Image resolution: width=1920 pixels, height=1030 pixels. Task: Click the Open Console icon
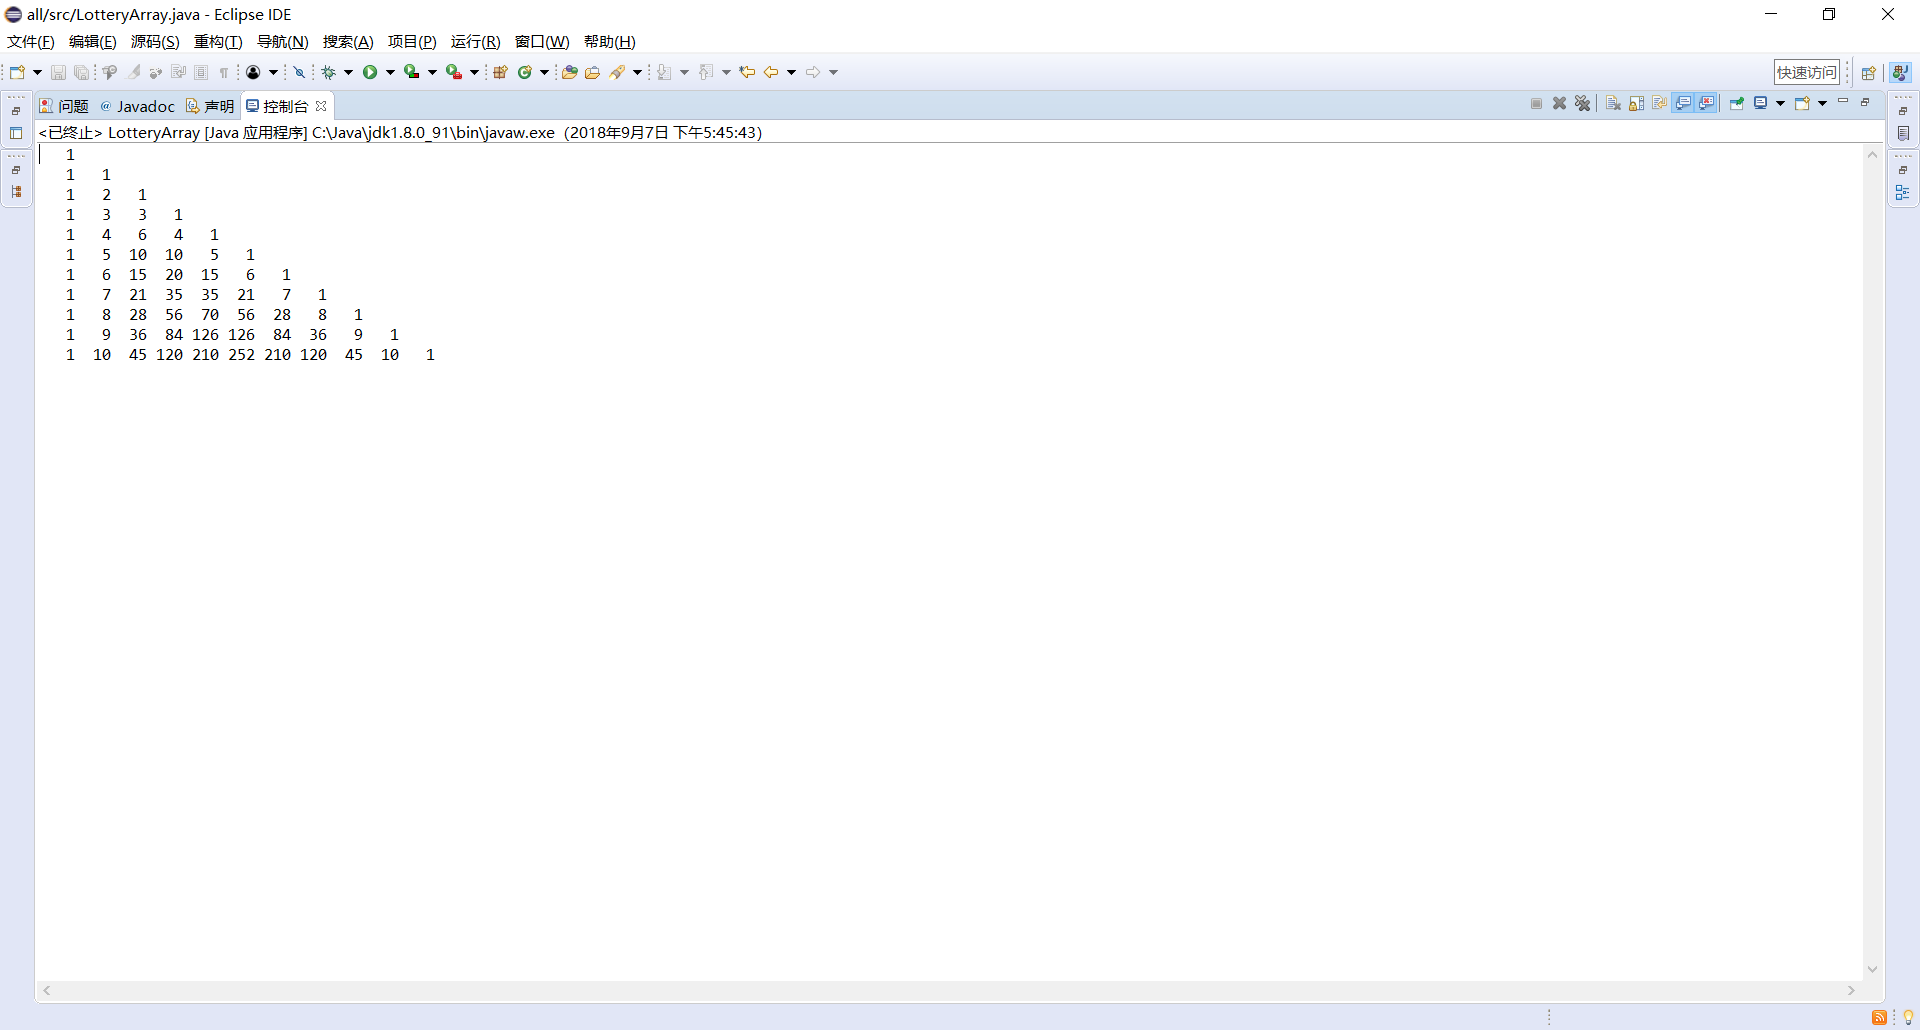(x=1802, y=103)
